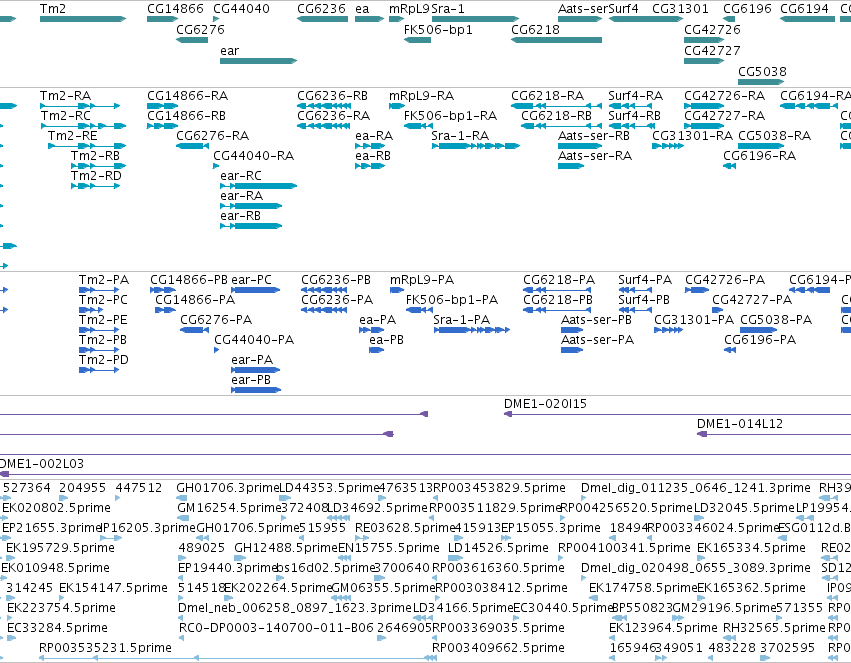Click the ear-PB protein feature
The height and width of the screenshot is (663, 851).
tap(256, 390)
